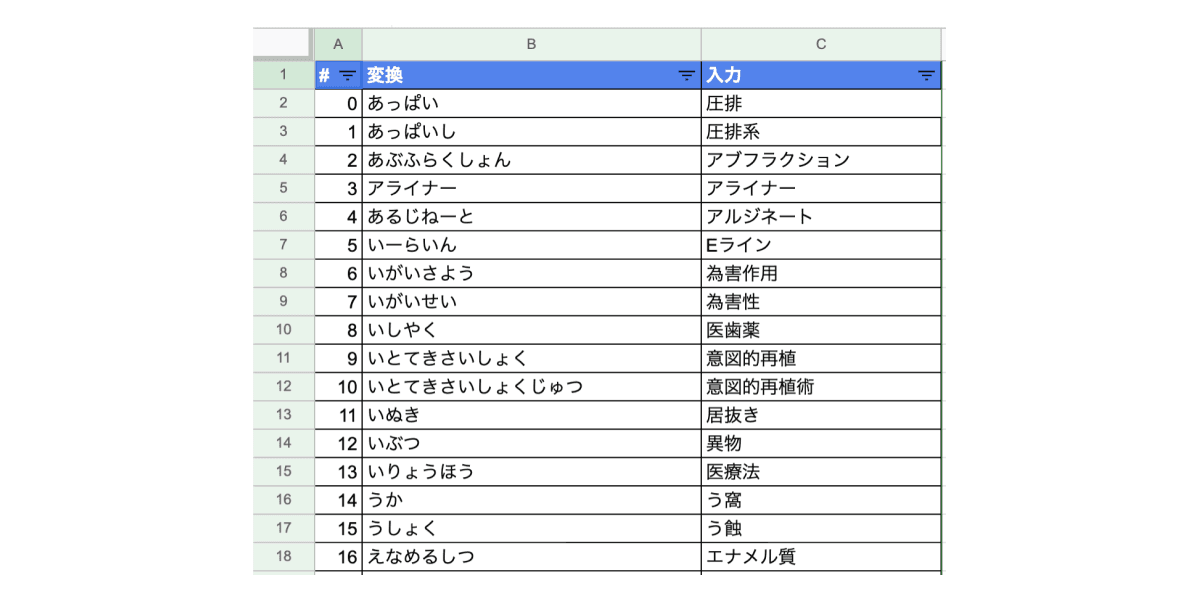Select cell いぶつ
1200x600 pixels.
click(x=532, y=443)
